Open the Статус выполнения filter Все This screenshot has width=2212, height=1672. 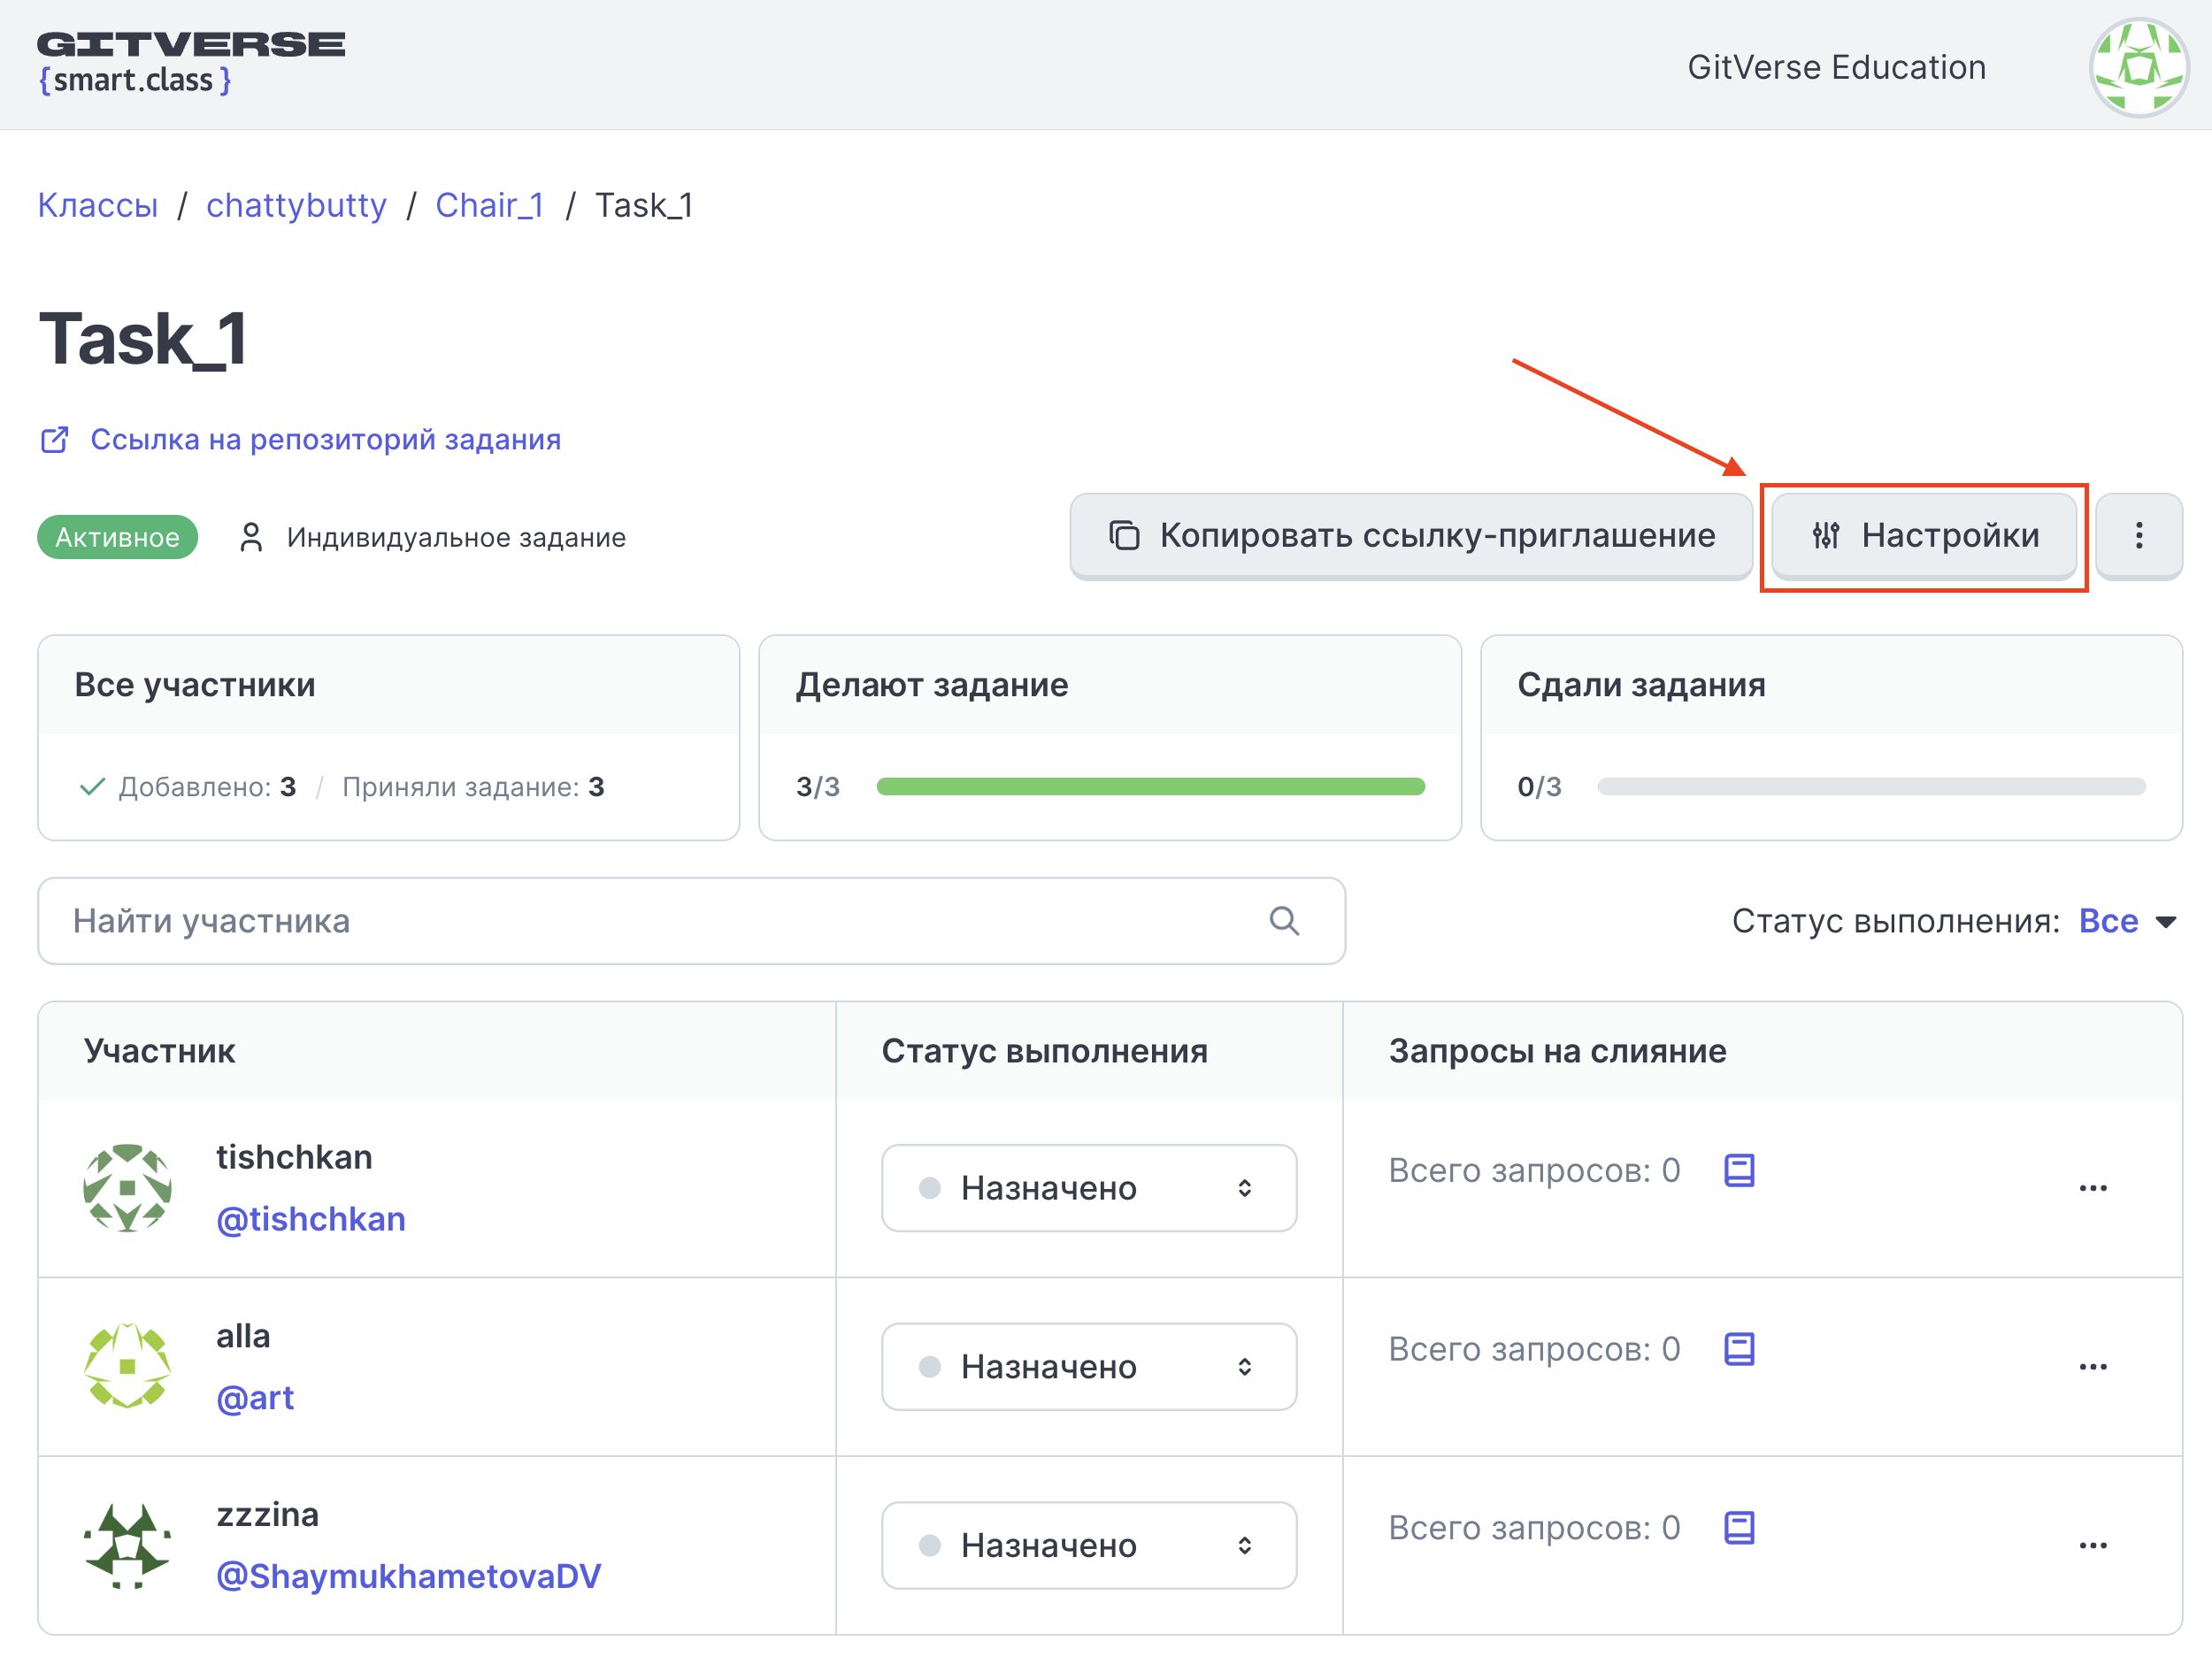click(x=2127, y=921)
